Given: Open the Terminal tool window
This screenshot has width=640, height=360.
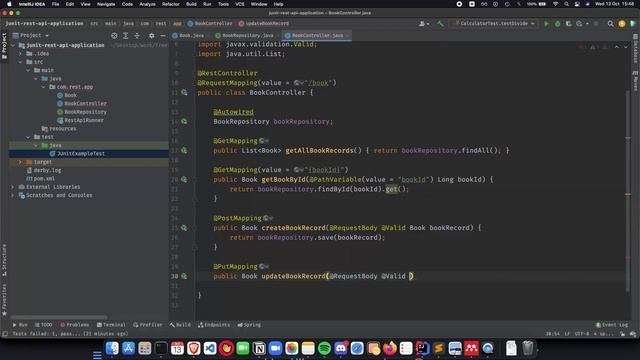Looking at the screenshot, I should pyautogui.click(x=111, y=325).
